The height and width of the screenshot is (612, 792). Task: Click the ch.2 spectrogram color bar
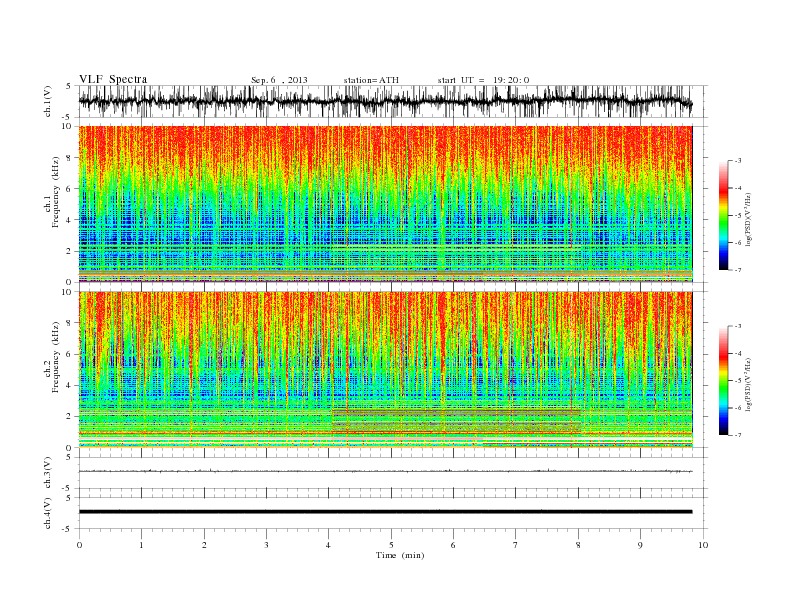[x=724, y=380]
